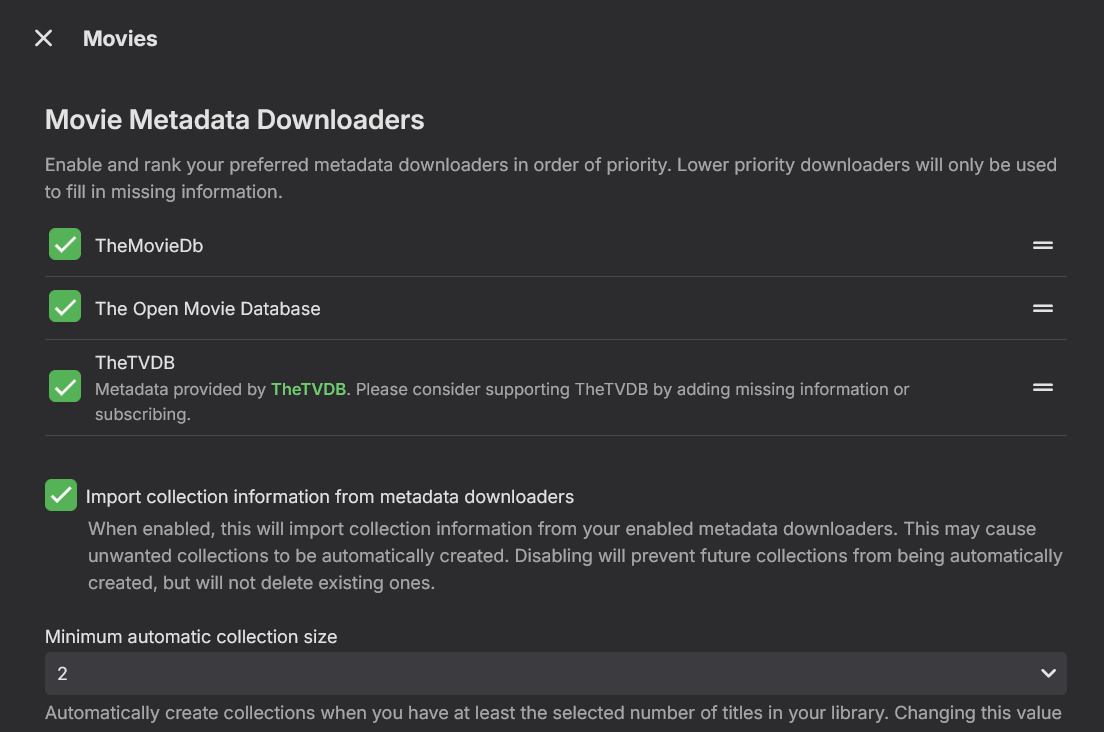The width and height of the screenshot is (1104, 732).
Task: Click the TheMovieDb reorder drag handle
Action: click(x=1043, y=245)
